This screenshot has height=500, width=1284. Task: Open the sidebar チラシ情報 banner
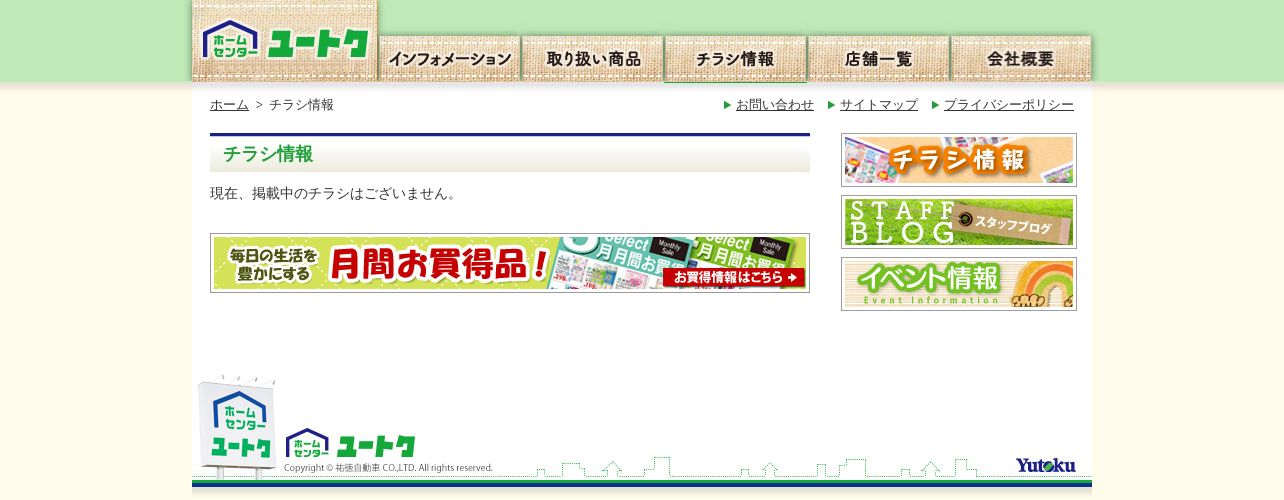(x=959, y=160)
